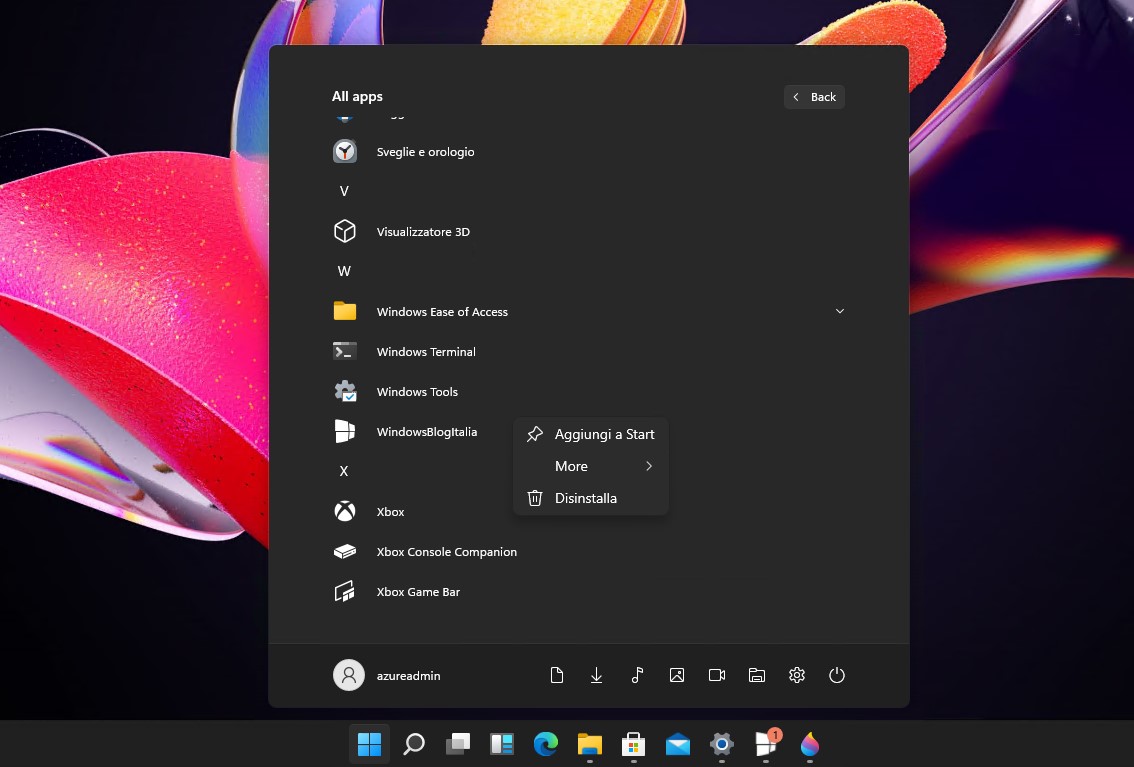This screenshot has height=767, width=1134.
Task: Open File Explorer from the taskbar
Action: click(590, 743)
